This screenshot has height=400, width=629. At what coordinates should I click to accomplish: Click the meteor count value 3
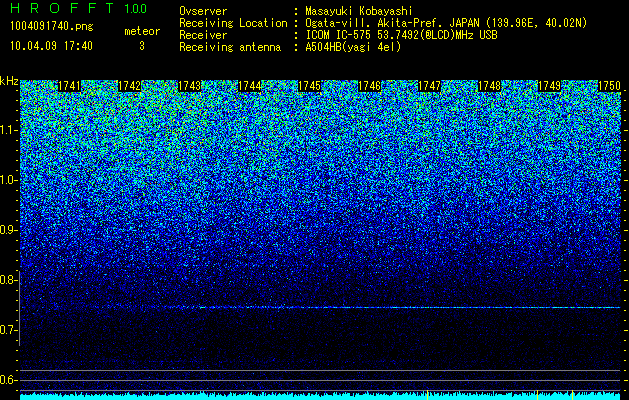coord(142,46)
